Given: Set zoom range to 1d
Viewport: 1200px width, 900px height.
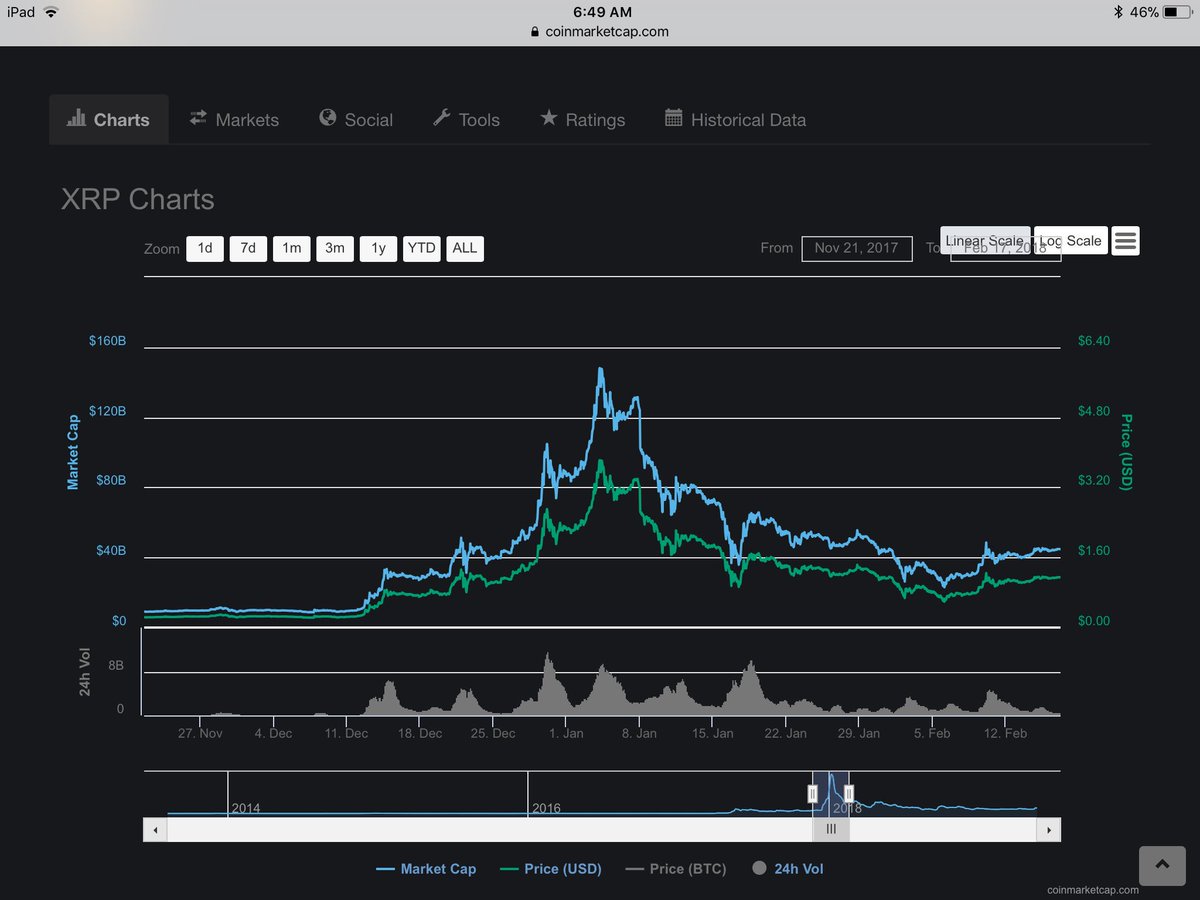Looking at the screenshot, I should tap(205, 248).
